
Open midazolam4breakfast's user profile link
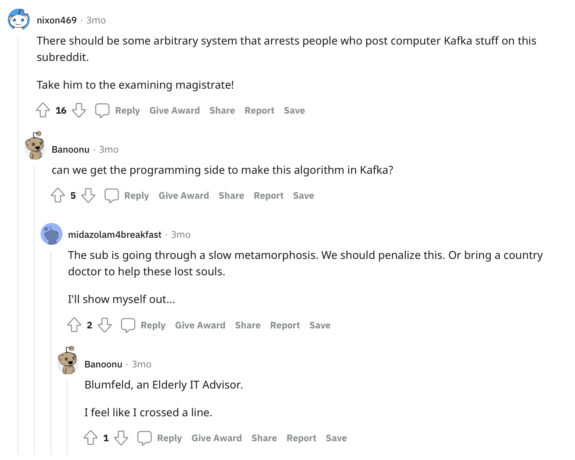coord(114,234)
